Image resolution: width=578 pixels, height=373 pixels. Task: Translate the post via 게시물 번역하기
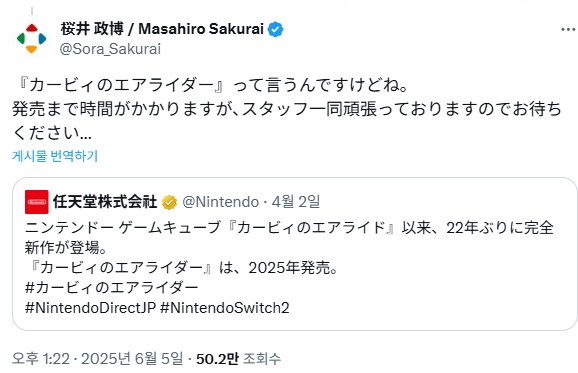point(55,156)
